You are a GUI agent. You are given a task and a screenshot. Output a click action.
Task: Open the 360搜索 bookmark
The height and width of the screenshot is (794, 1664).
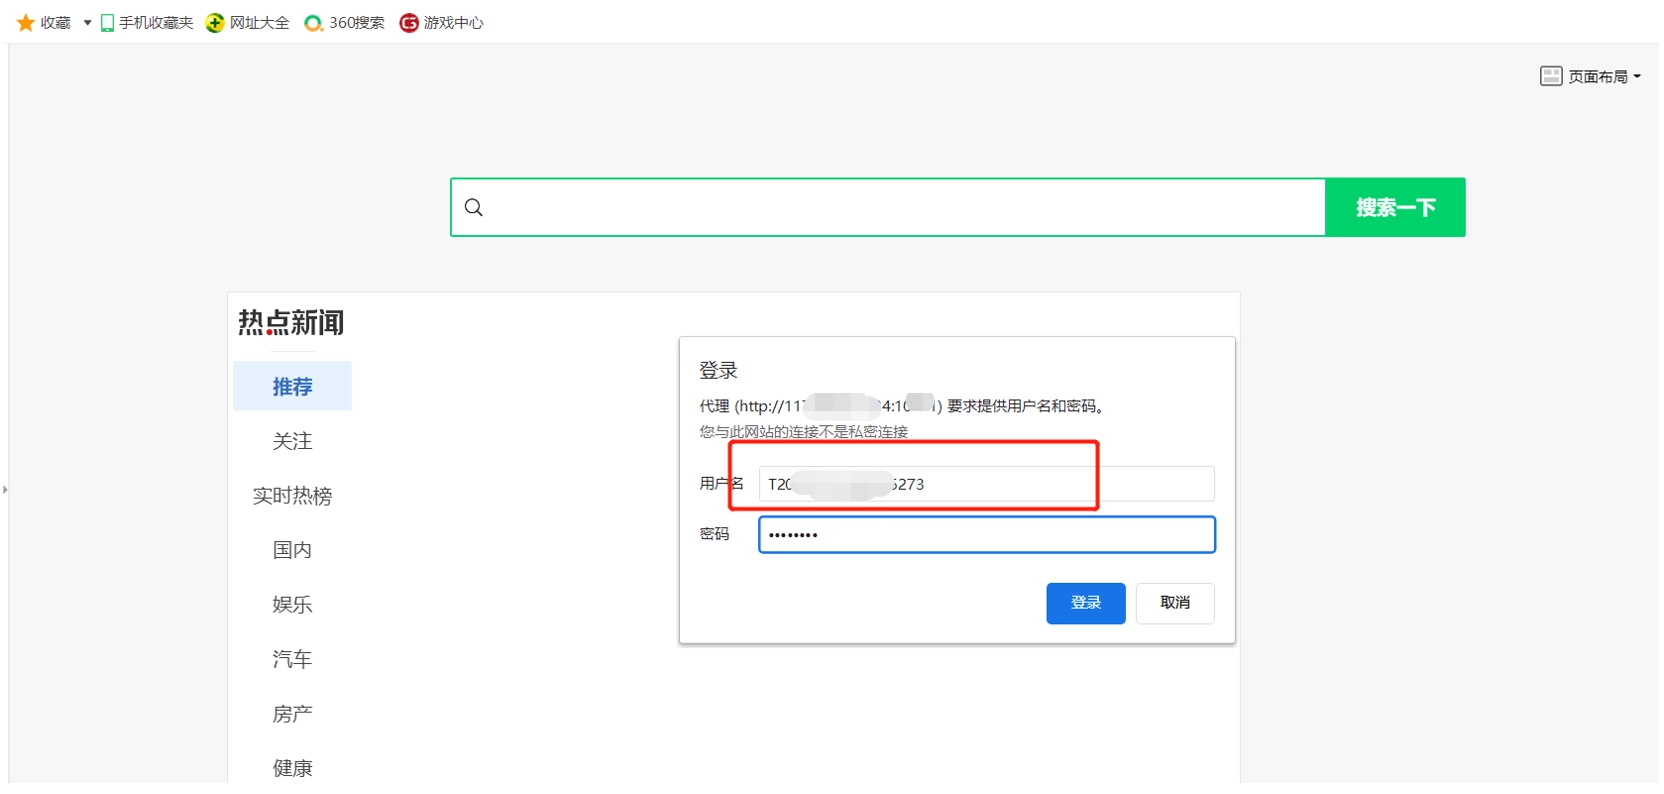coord(345,23)
